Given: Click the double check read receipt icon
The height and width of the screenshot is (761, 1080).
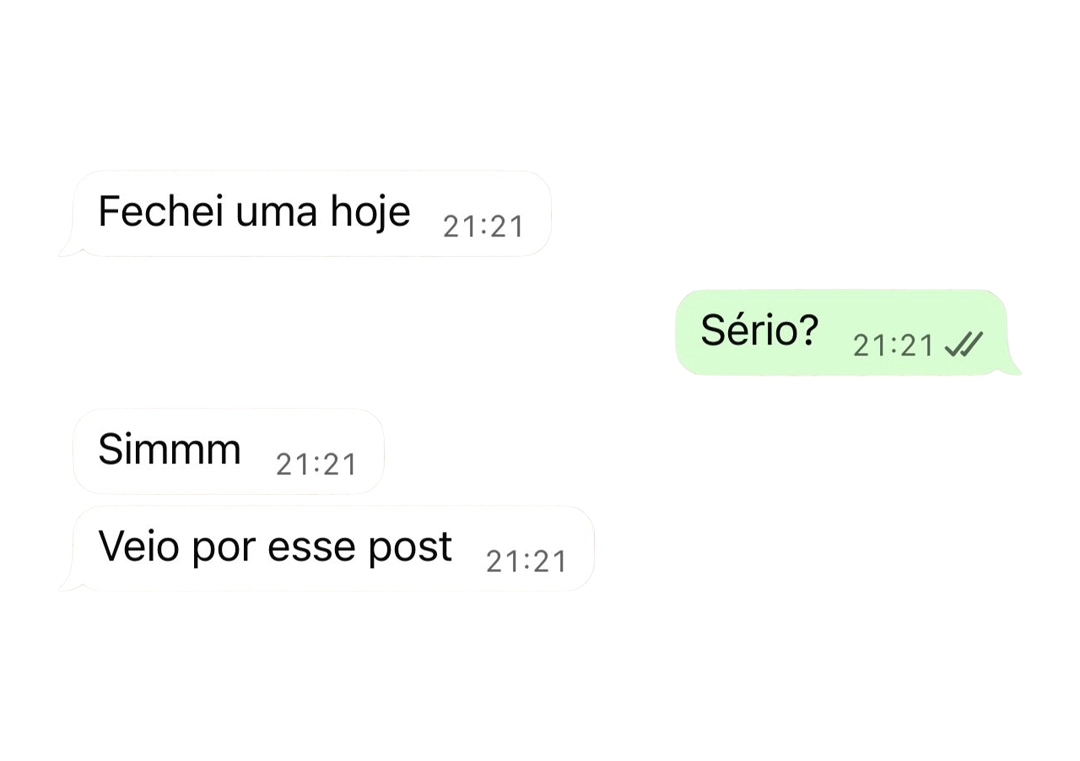Looking at the screenshot, I should point(964,344).
